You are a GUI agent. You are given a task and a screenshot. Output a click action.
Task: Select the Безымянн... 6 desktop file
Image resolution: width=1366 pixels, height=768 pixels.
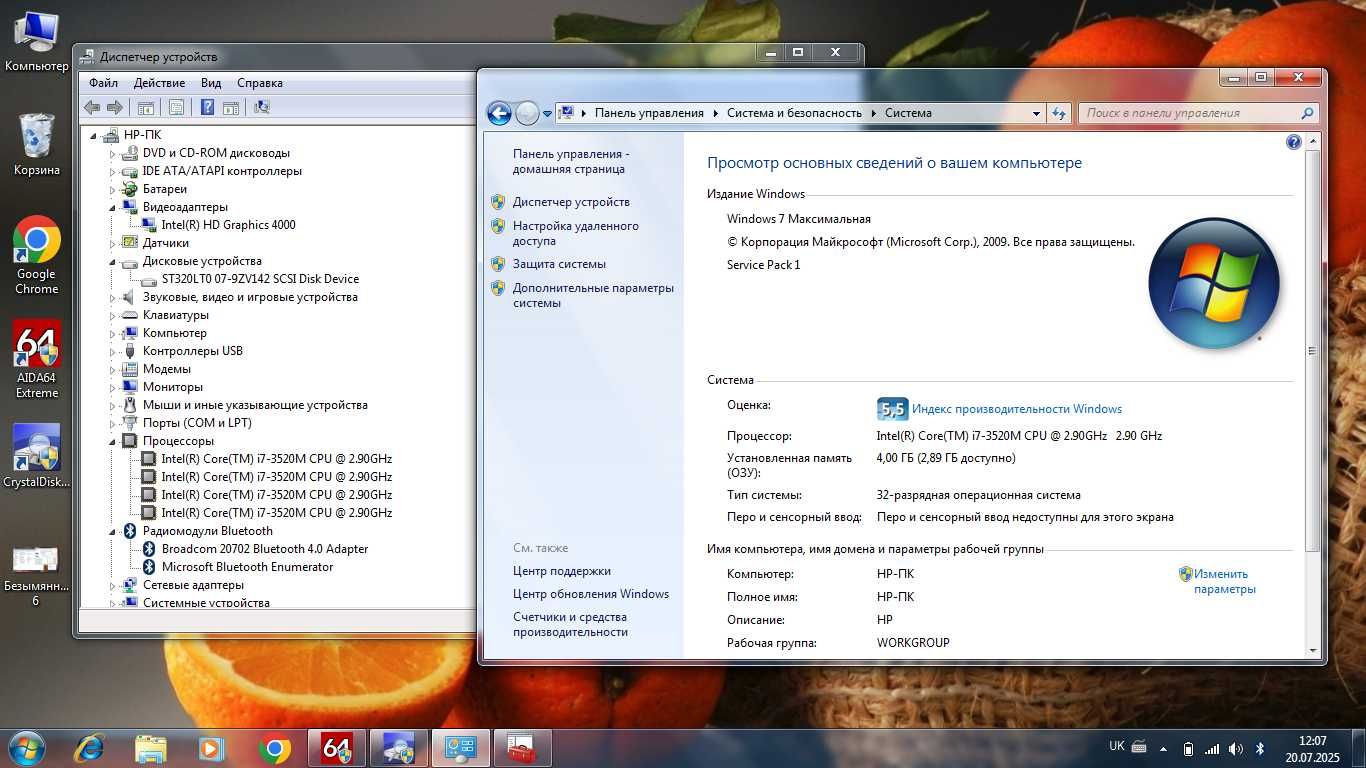pyautogui.click(x=37, y=575)
